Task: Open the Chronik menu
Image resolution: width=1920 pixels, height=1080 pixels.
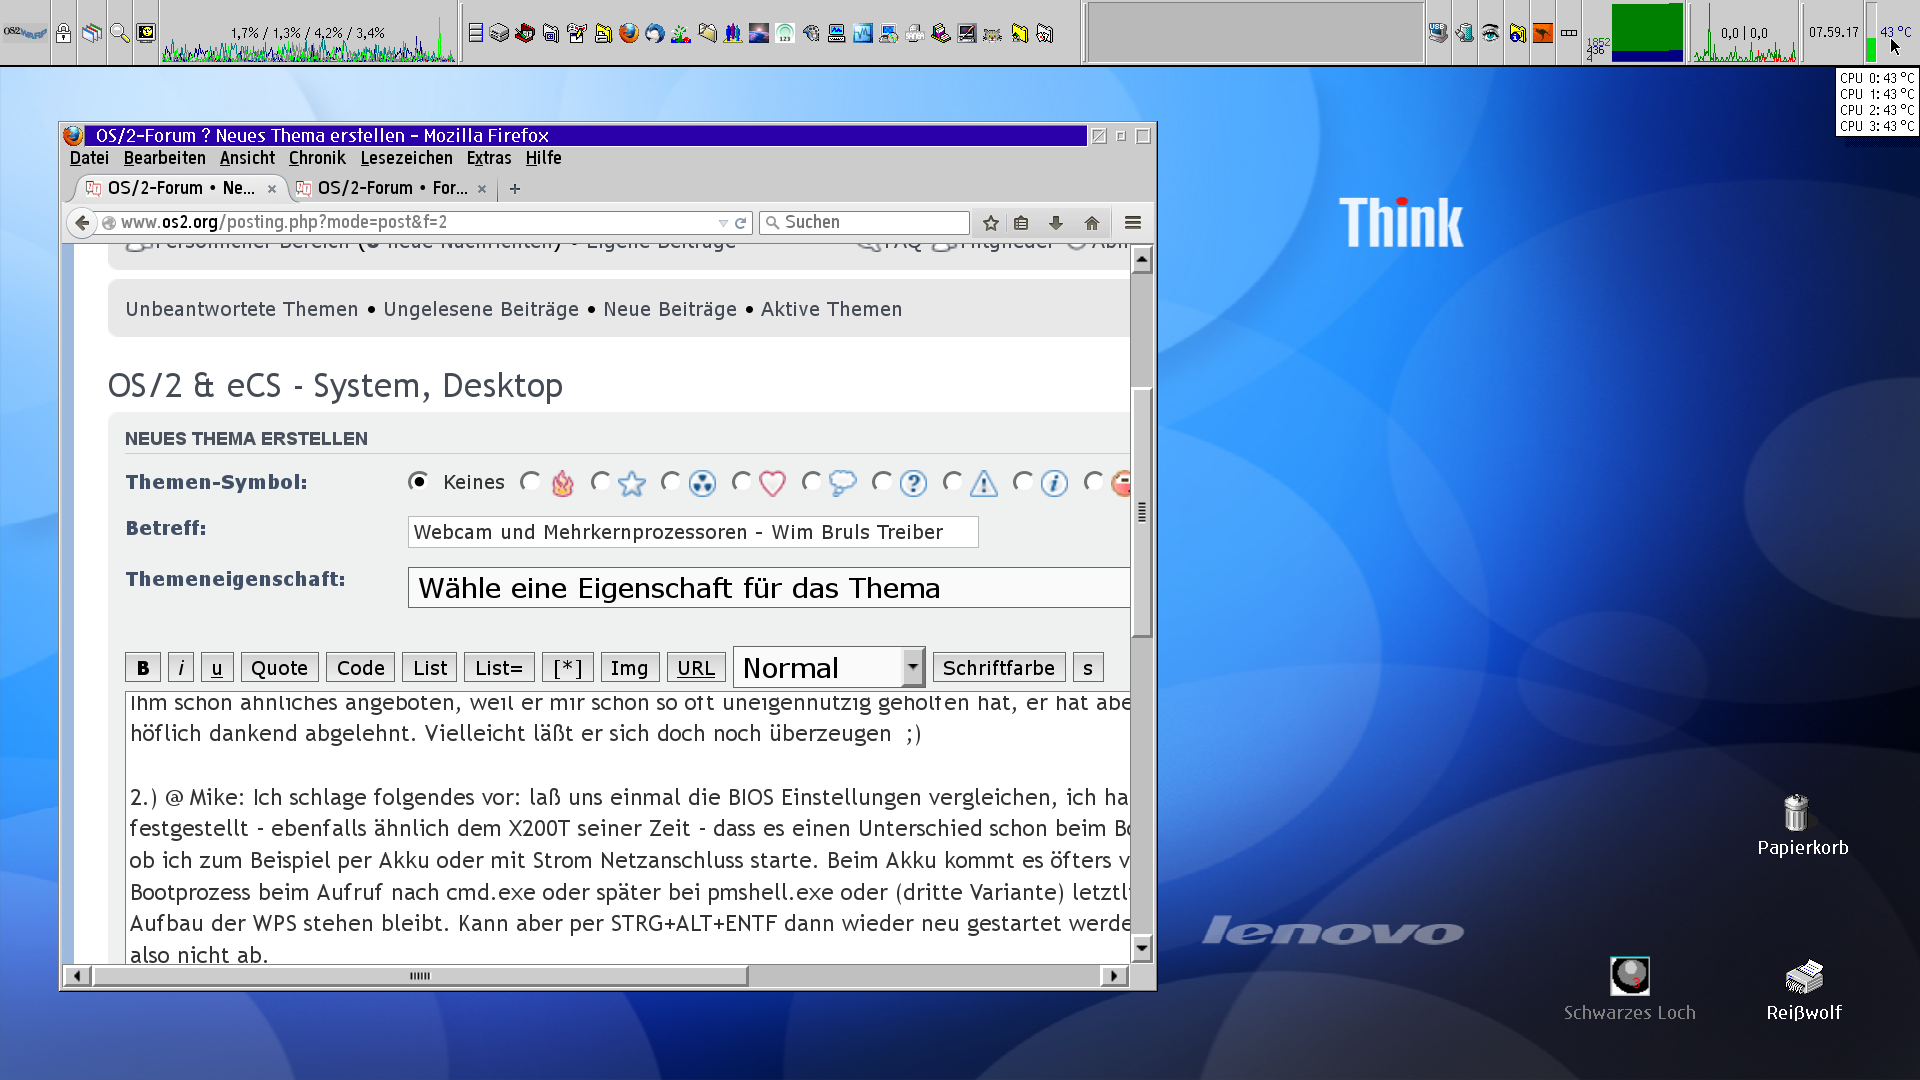Action: 317,158
